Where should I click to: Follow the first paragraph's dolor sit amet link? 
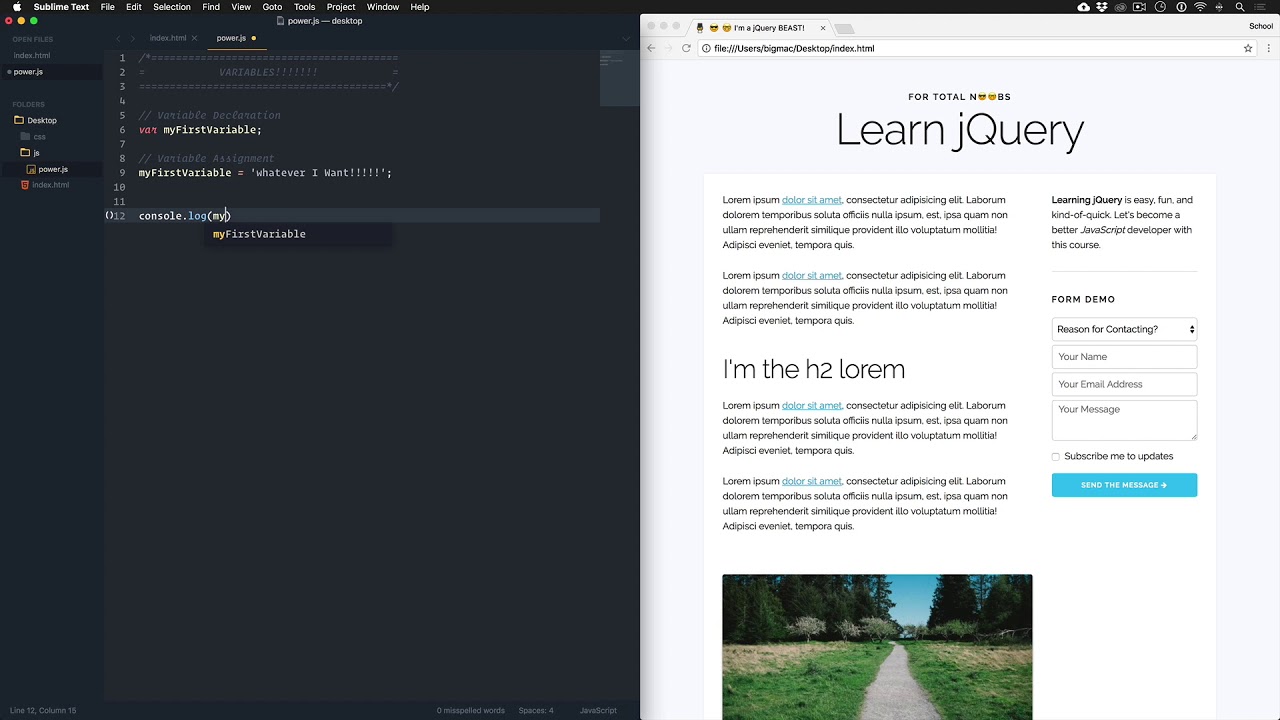click(812, 200)
